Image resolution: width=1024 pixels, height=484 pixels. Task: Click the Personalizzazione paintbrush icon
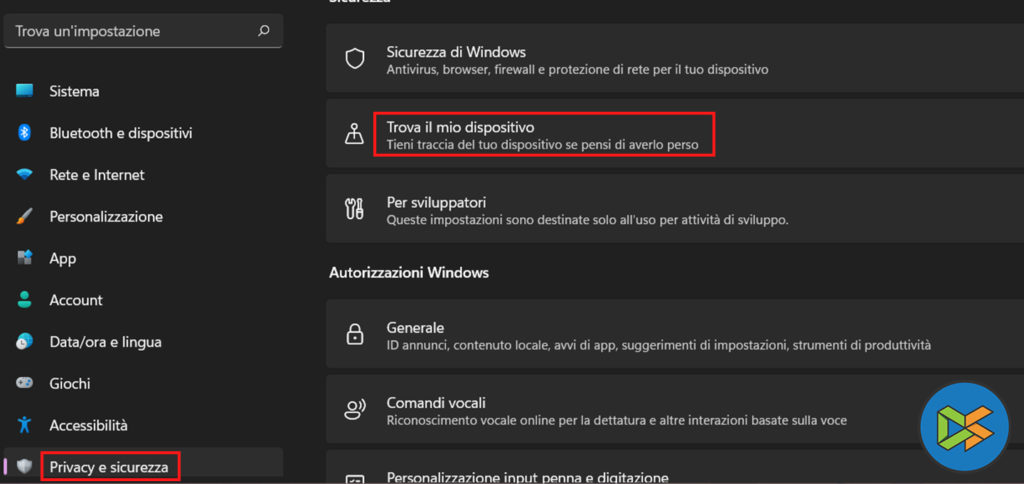pos(25,217)
